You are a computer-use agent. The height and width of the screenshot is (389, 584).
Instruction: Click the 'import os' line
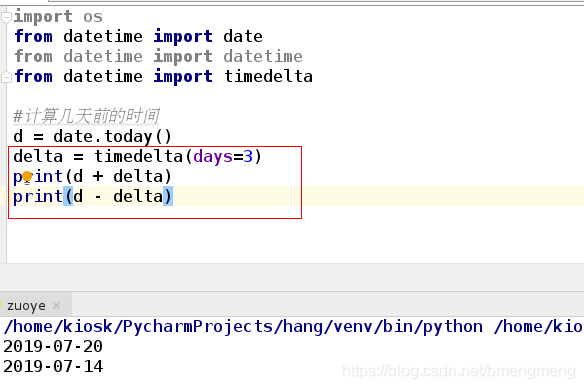(x=58, y=17)
